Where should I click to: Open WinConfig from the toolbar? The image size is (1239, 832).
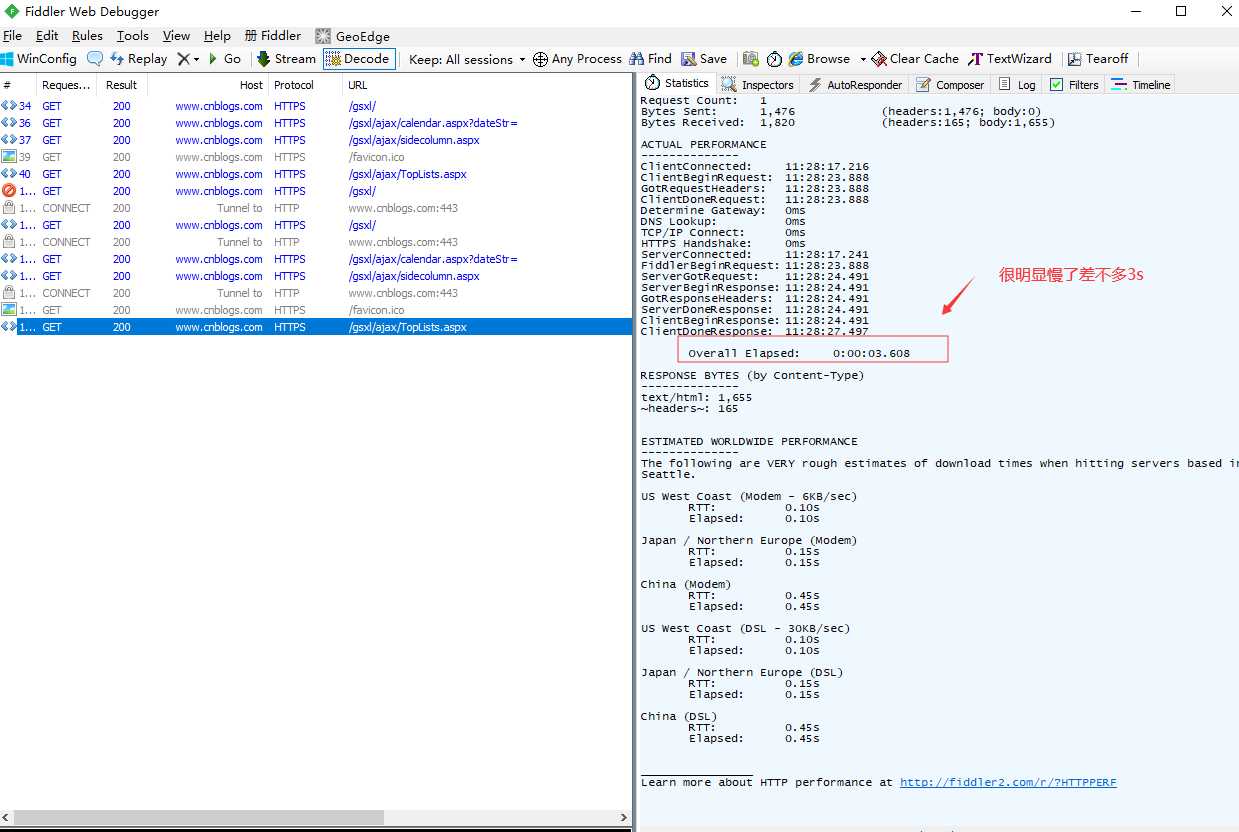pyautogui.click(x=39, y=59)
